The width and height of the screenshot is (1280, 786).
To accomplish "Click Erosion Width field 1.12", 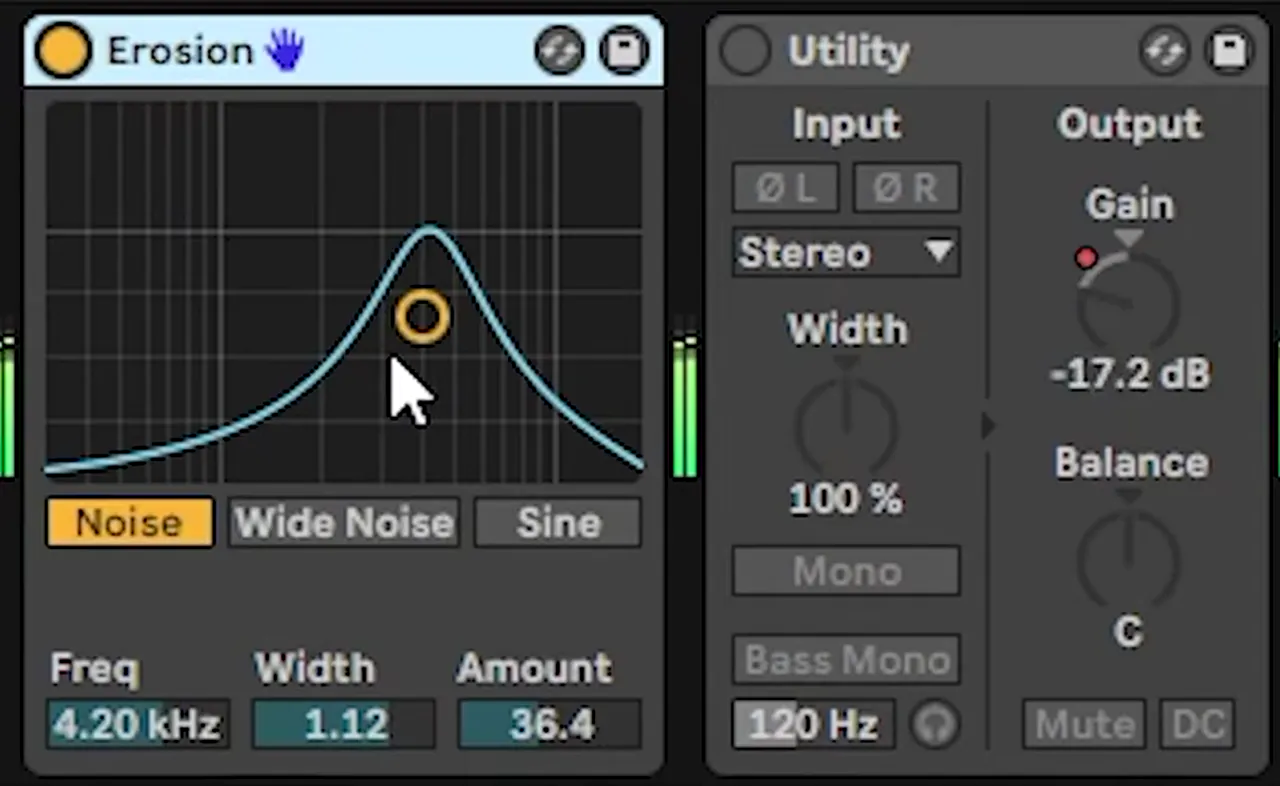I will click(344, 724).
